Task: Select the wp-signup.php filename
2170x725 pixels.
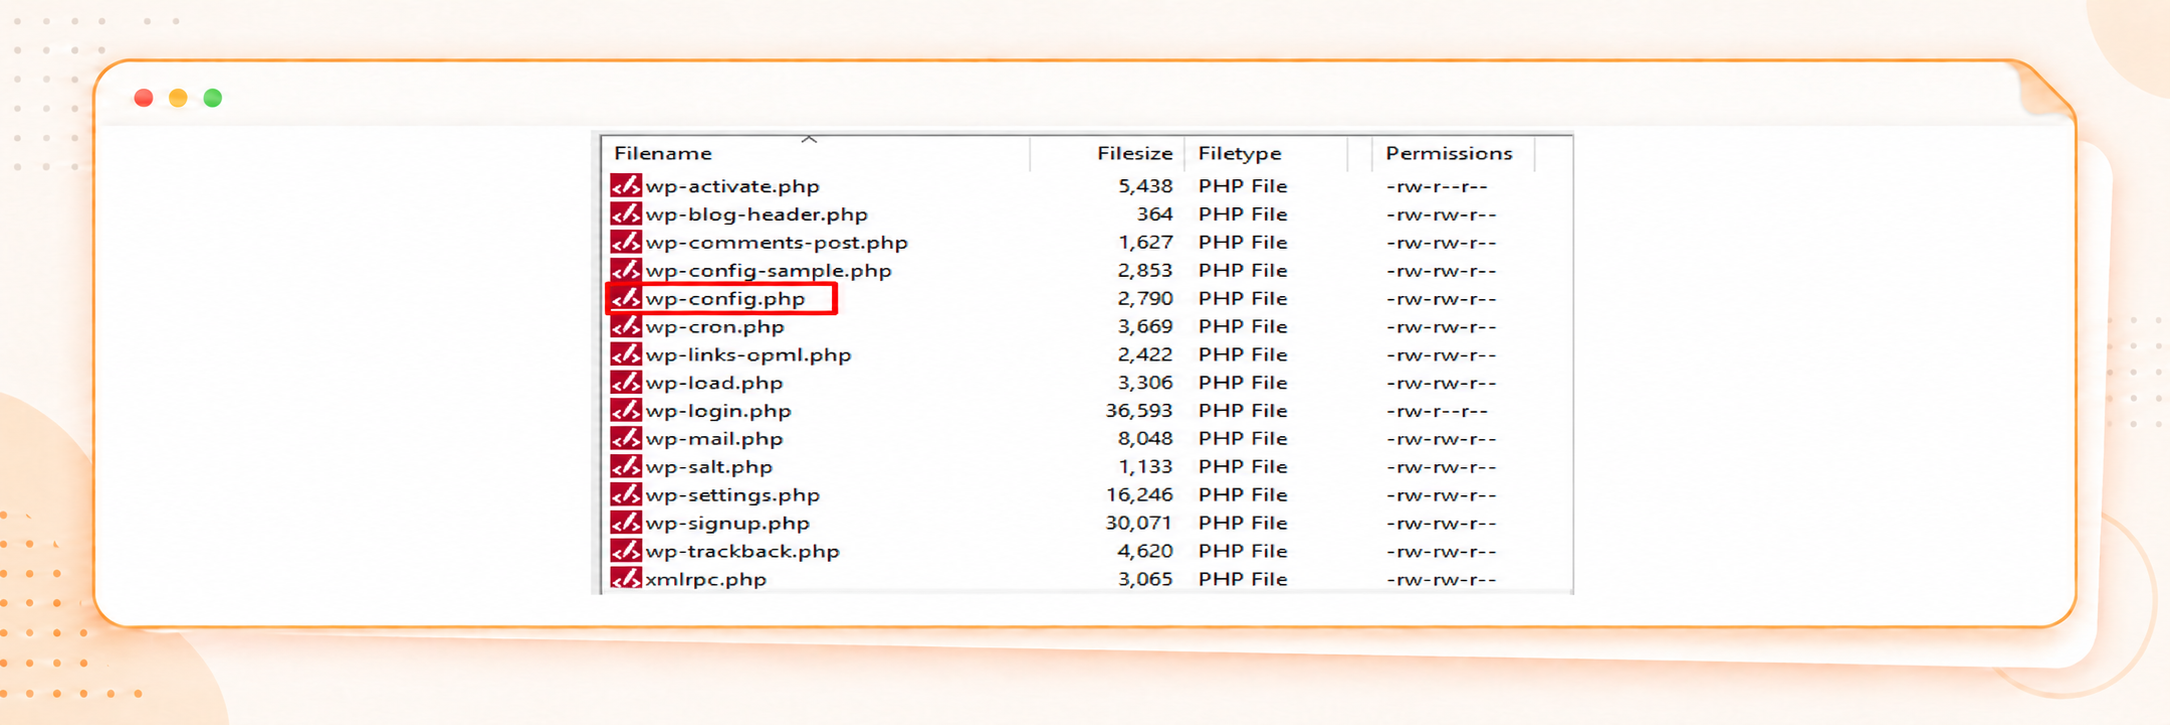Action: pyautogui.click(x=727, y=522)
